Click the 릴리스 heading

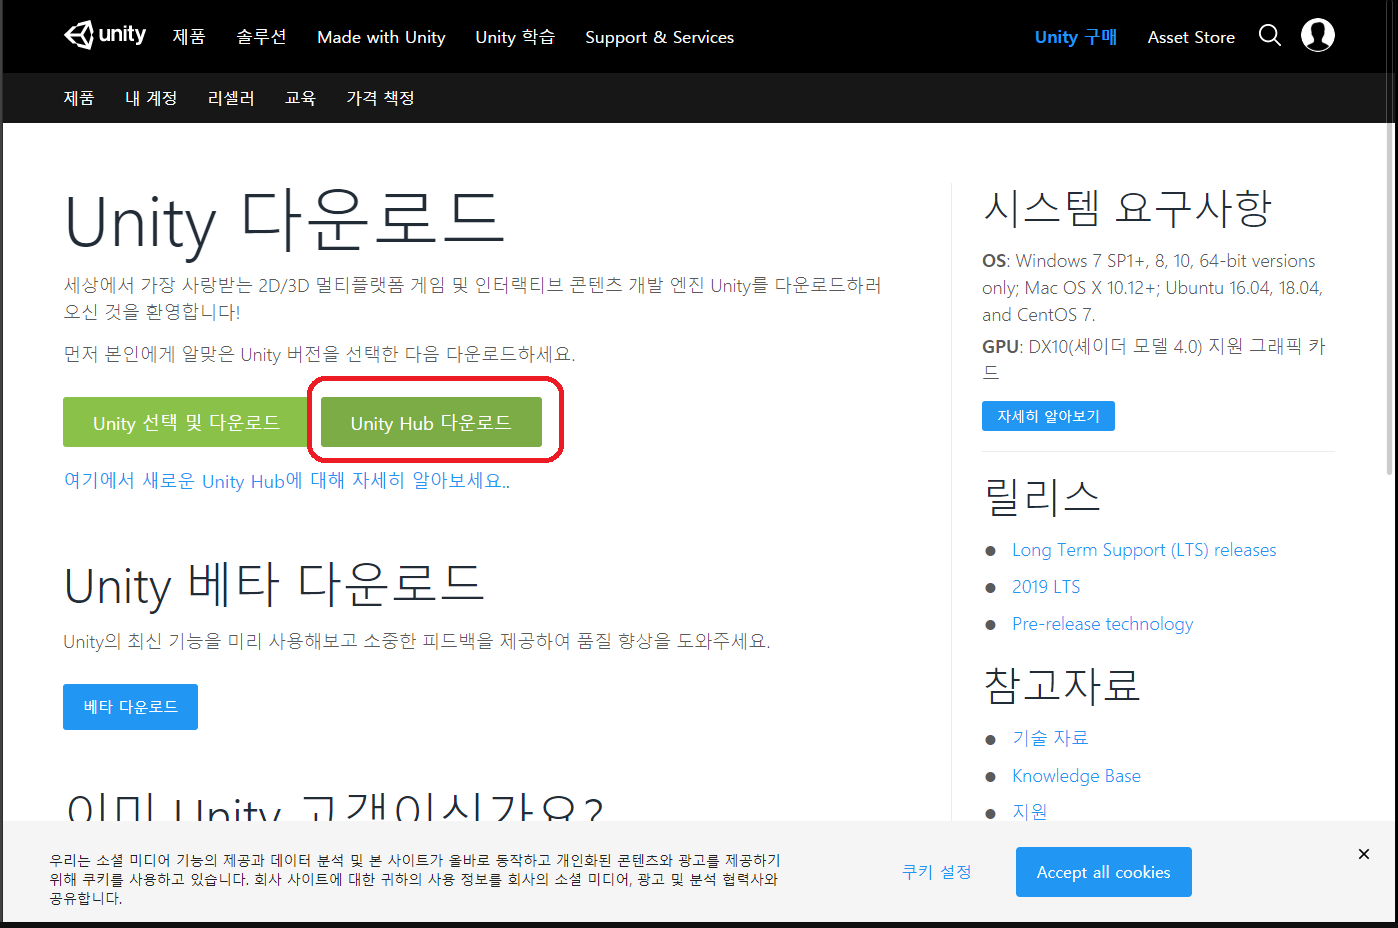point(1041,496)
